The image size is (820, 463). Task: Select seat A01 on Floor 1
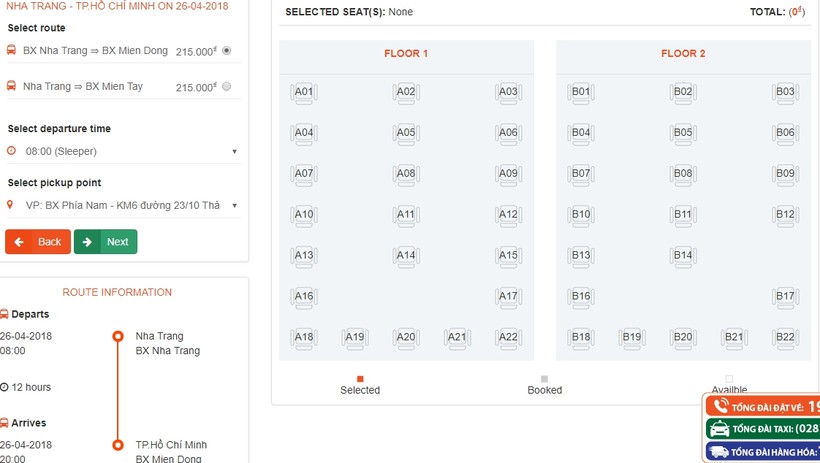(x=304, y=93)
